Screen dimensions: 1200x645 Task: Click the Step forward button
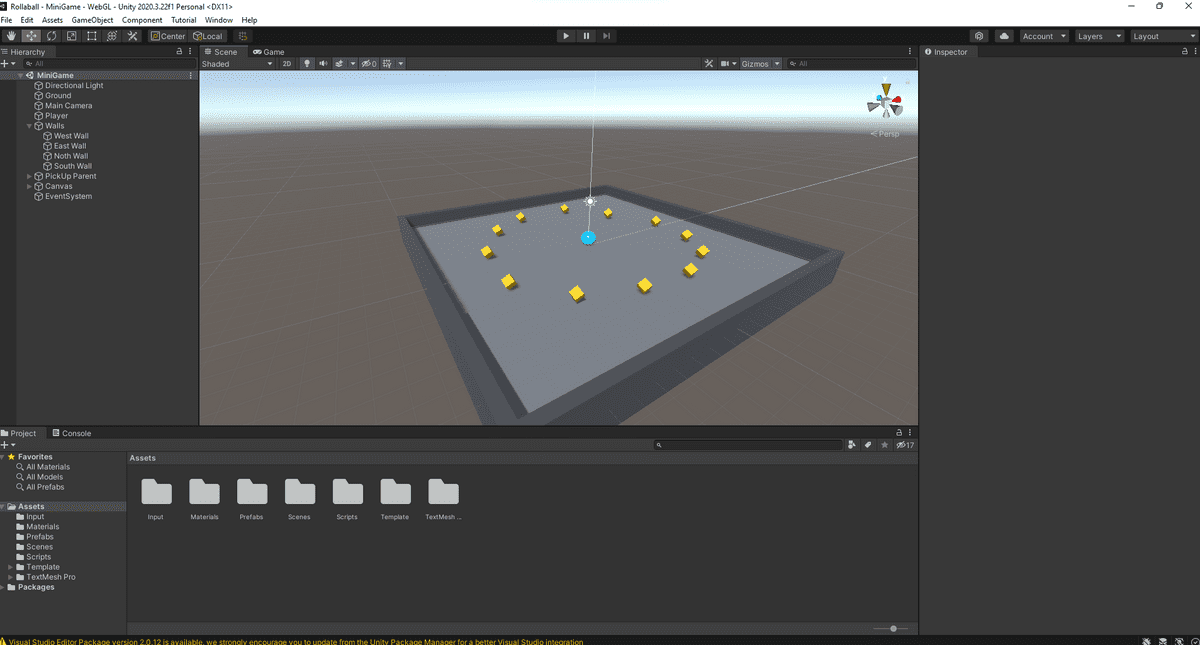tap(606, 36)
